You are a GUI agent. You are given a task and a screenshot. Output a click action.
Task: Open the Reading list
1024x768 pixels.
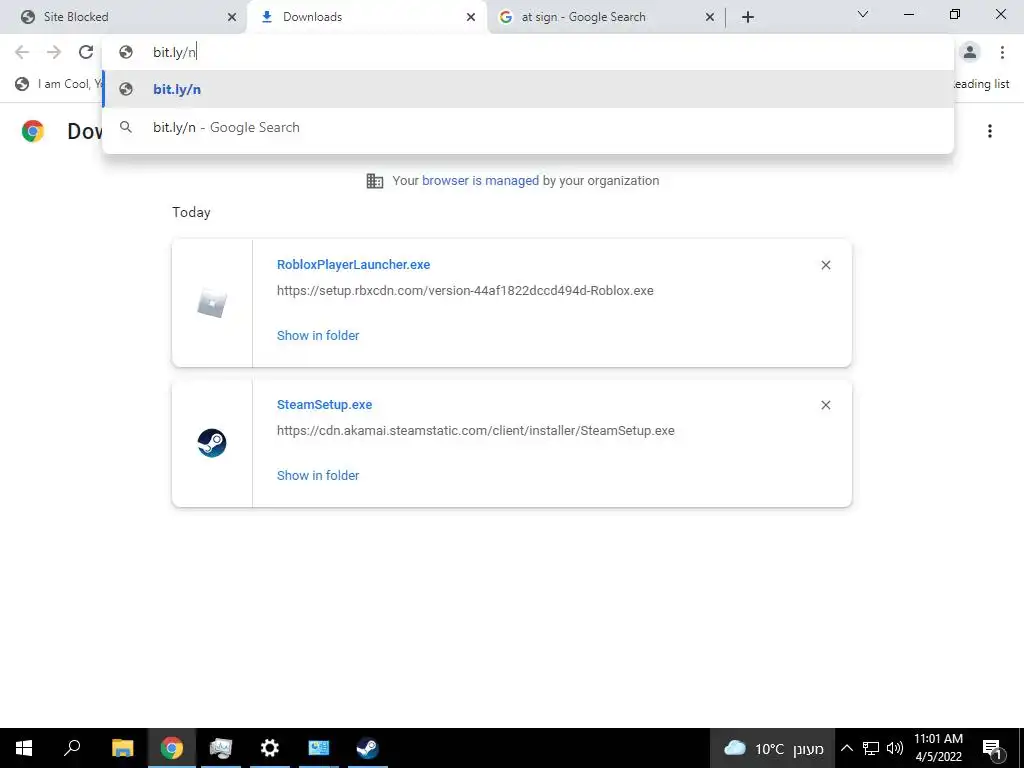click(x=980, y=84)
